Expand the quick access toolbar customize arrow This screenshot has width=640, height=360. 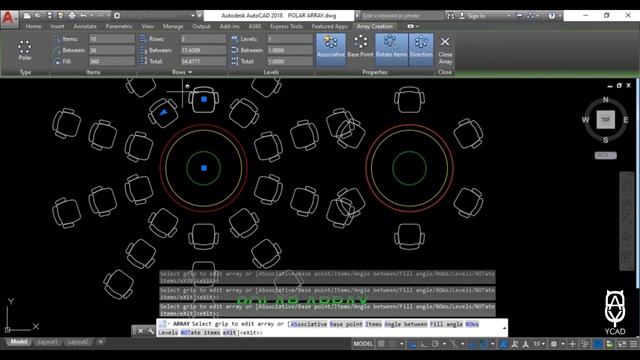(200, 16)
